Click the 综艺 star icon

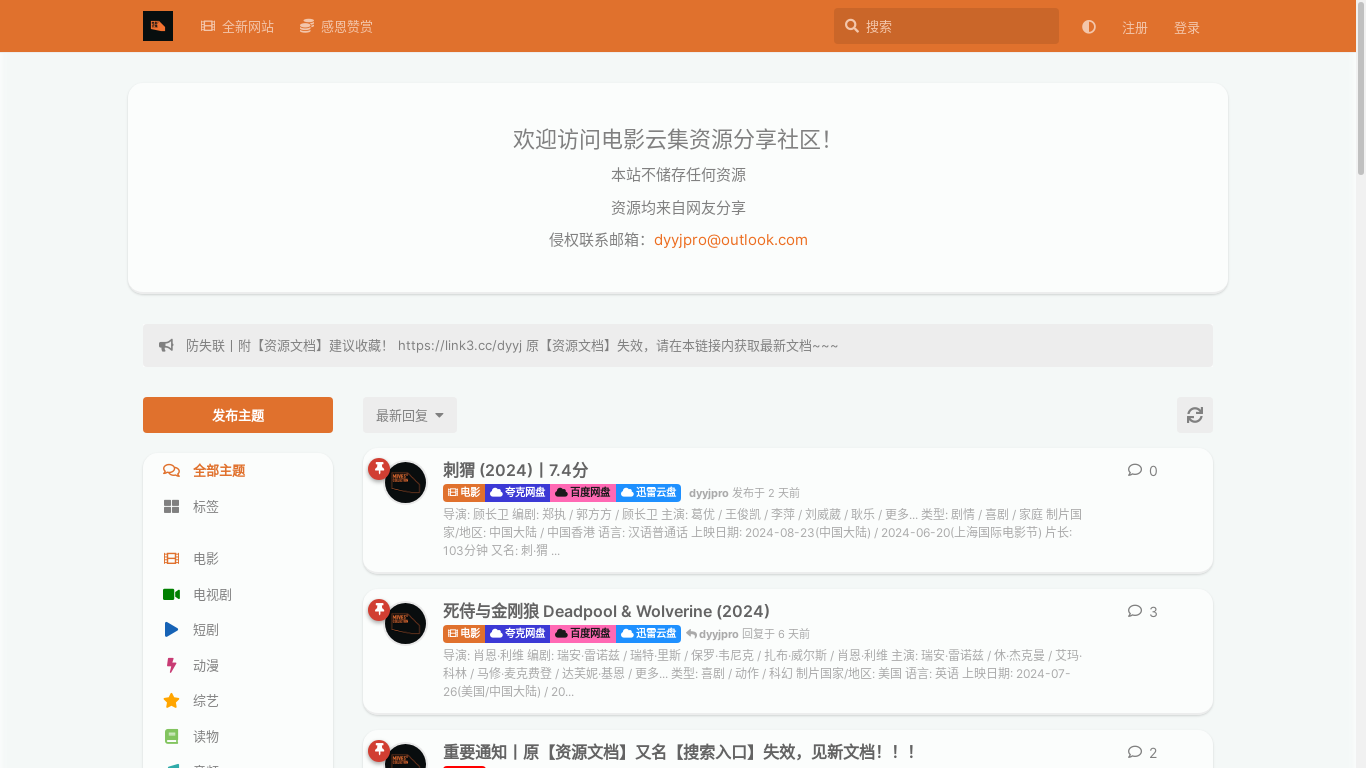click(x=171, y=701)
